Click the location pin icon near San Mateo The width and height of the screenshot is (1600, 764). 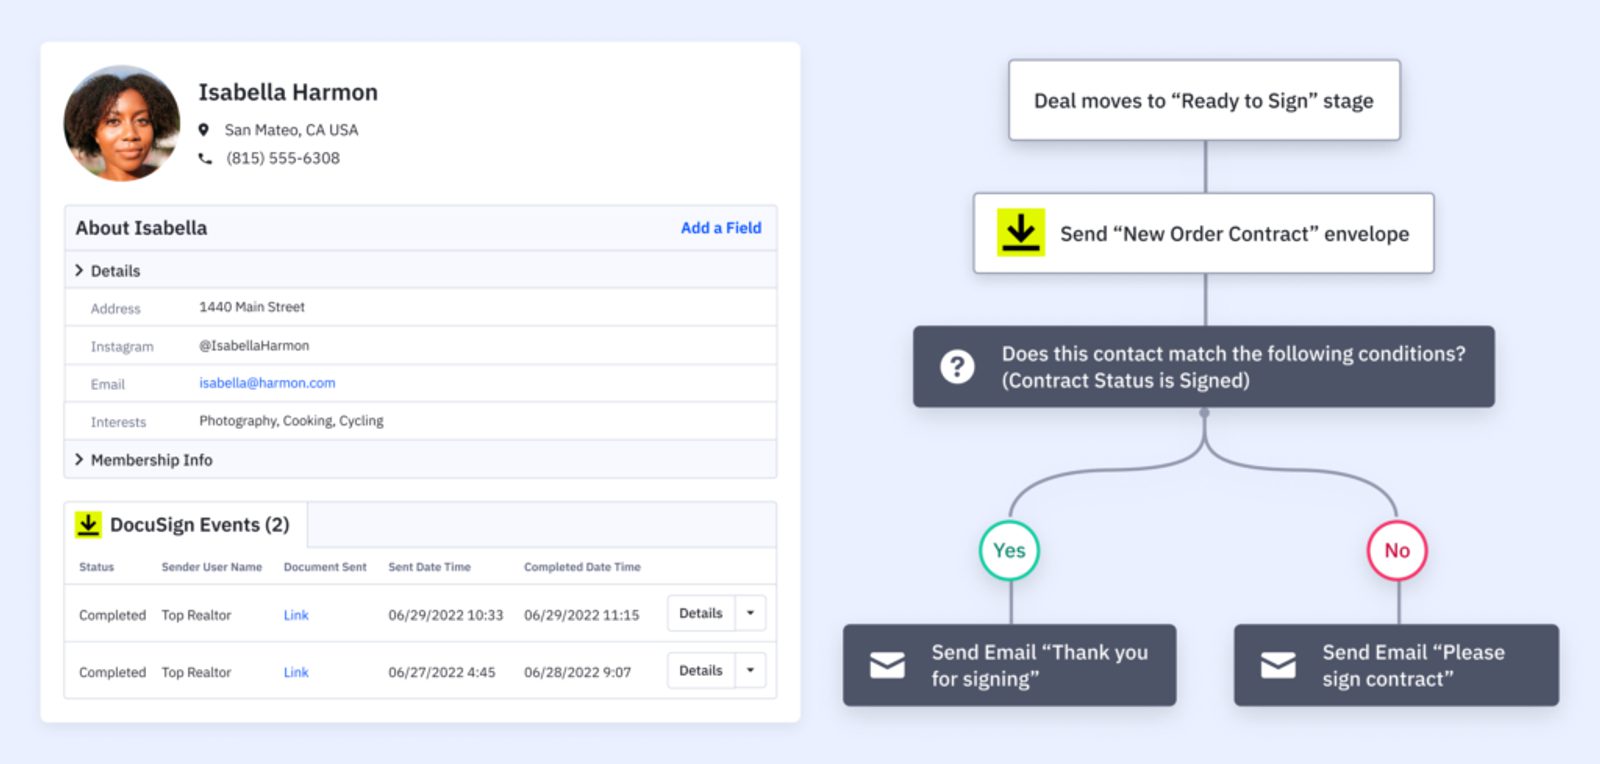click(x=204, y=130)
